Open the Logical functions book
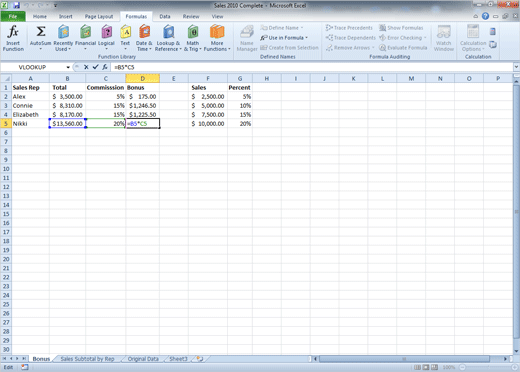 coord(106,38)
